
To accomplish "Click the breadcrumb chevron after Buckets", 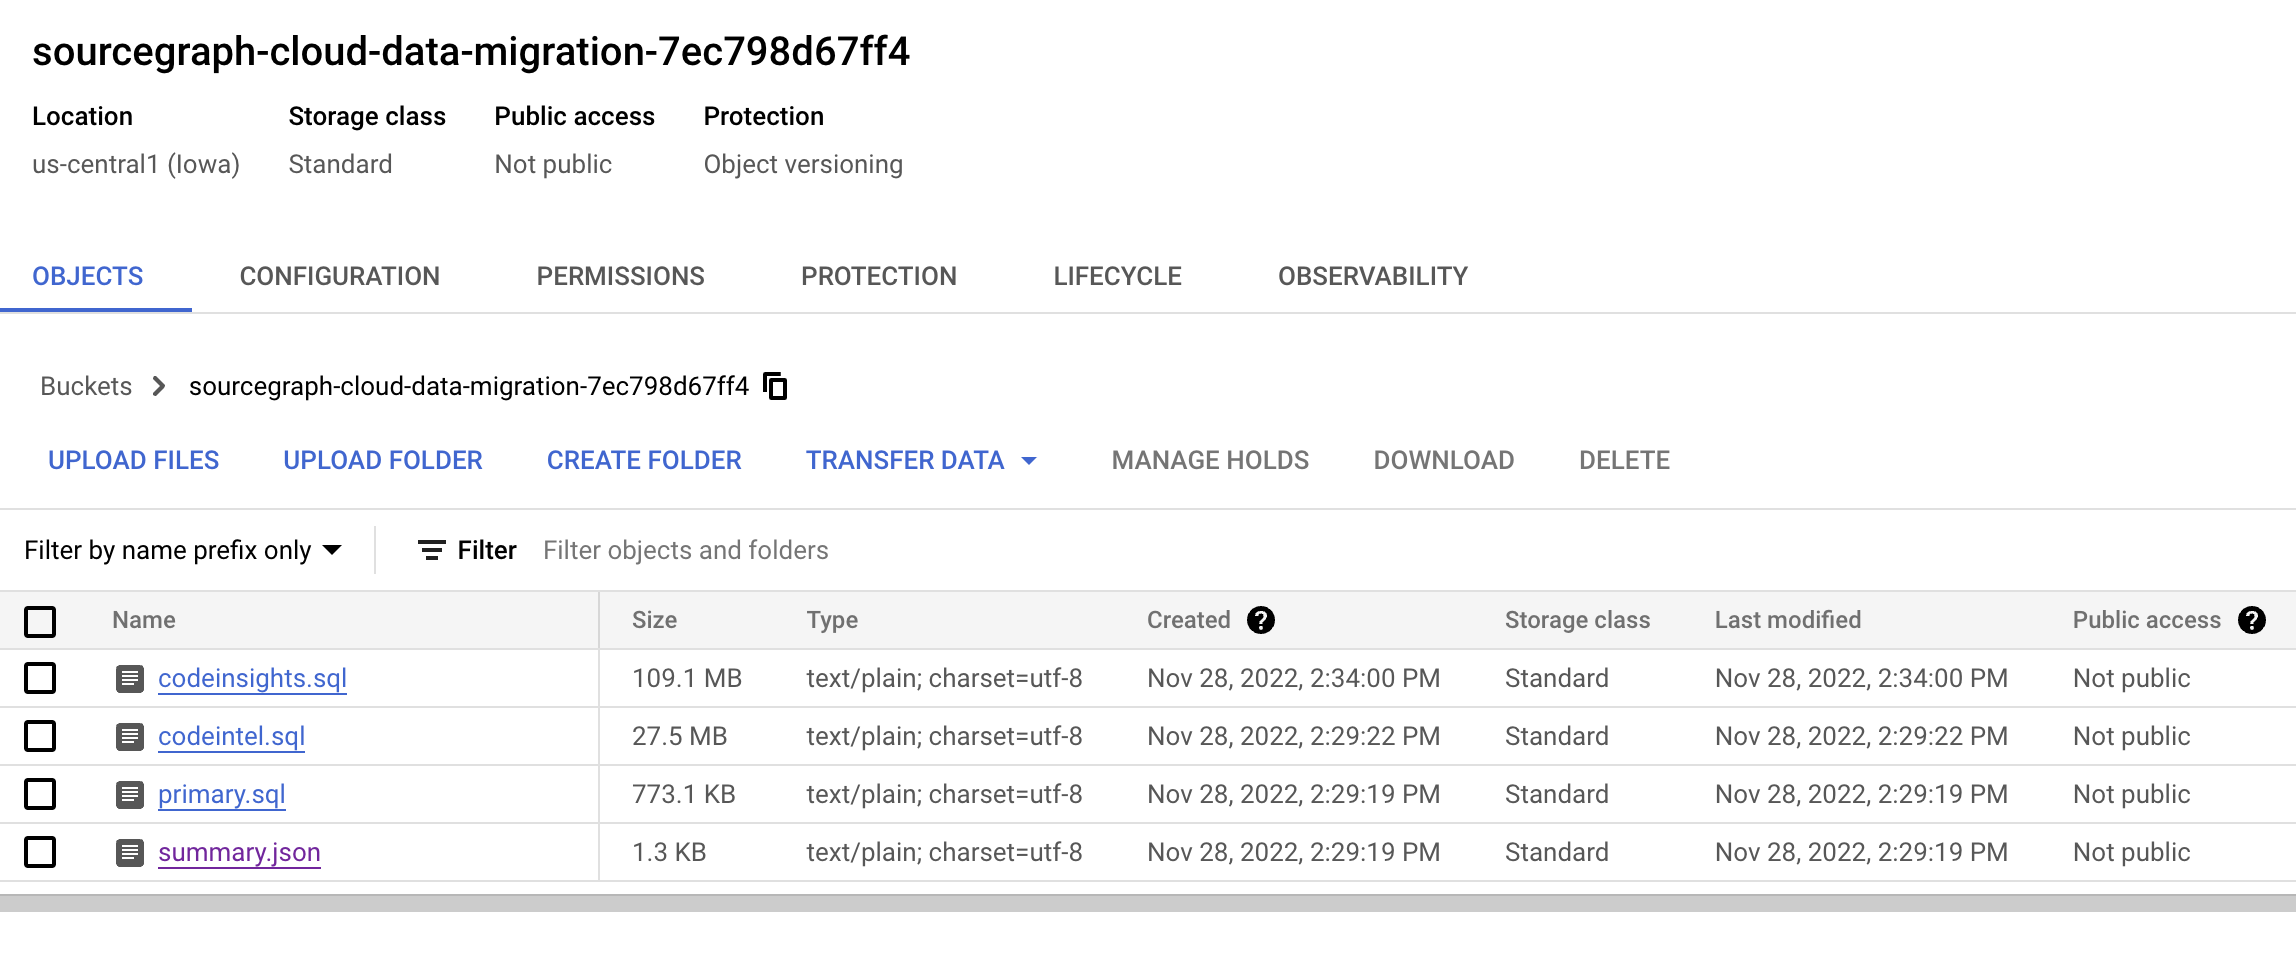I will coord(159,386).
